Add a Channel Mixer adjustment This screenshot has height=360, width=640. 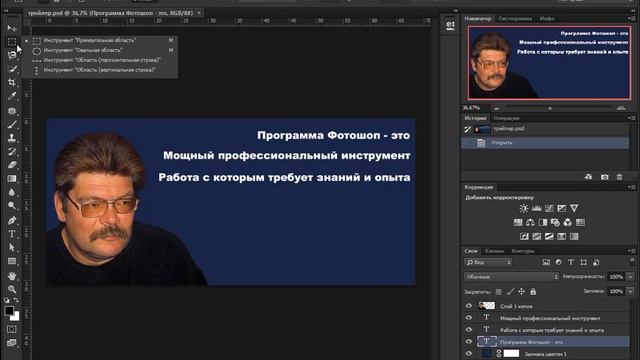[x=568, y=222]
